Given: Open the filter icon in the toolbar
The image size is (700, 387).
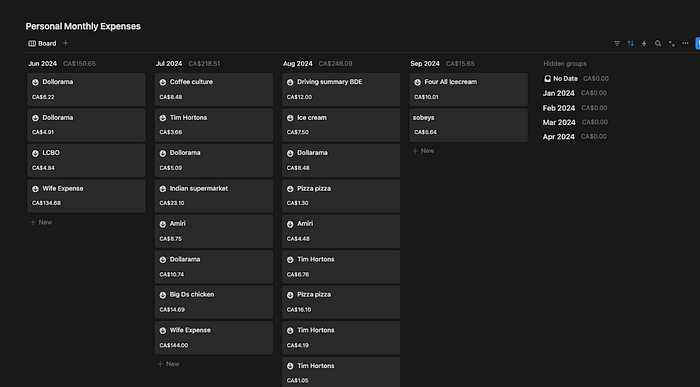Looking at the screenshot, I should pos(617,43).
